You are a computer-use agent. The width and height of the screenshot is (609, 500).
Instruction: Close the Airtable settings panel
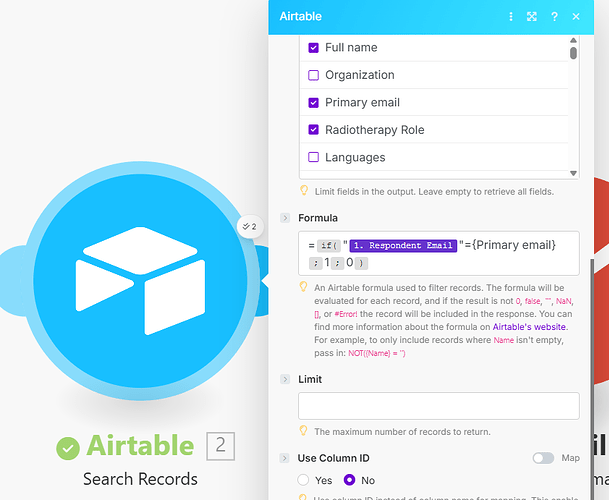coord(576,16)
